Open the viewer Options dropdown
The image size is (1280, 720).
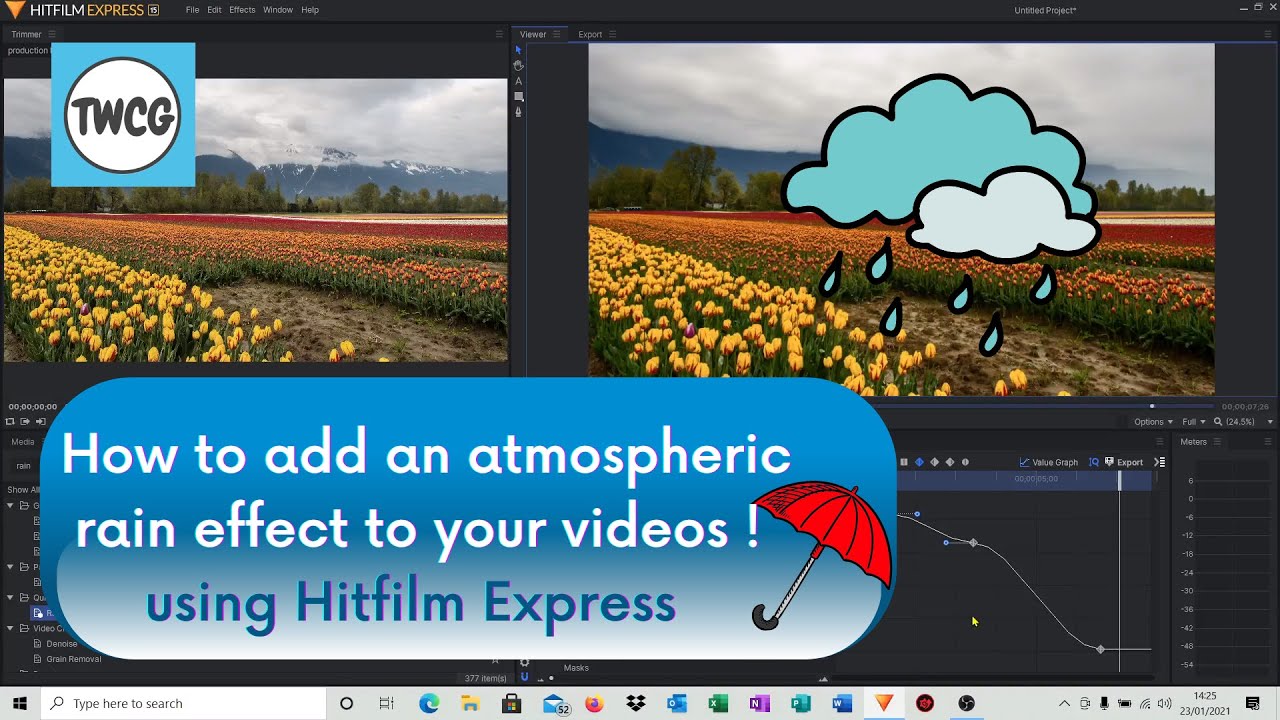(x=1154, y=422)
